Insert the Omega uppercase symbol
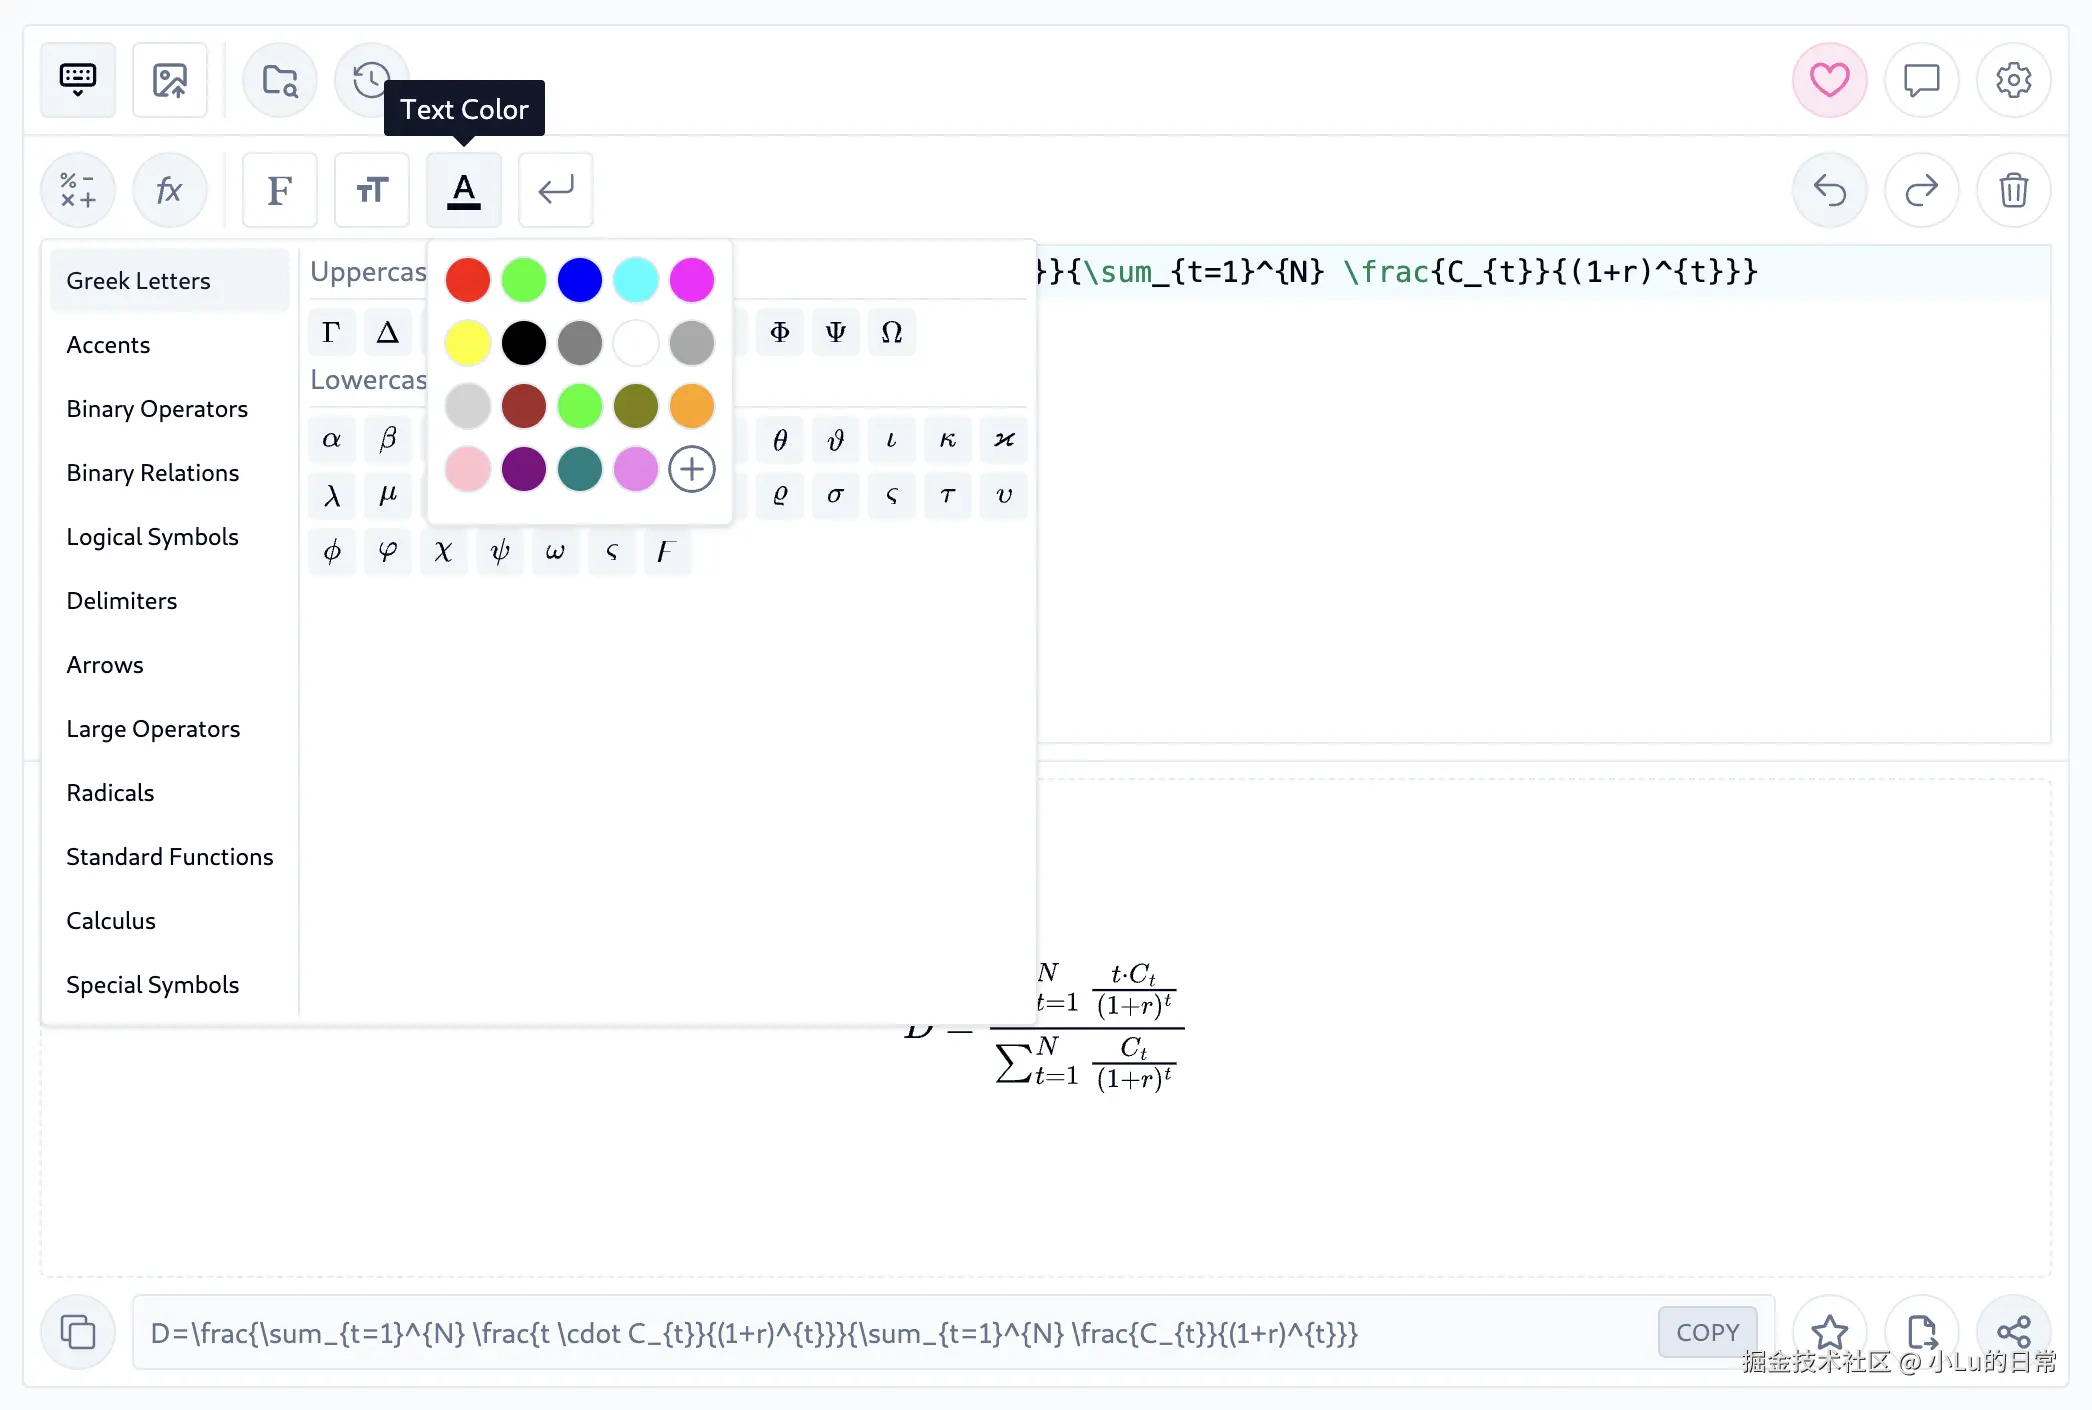 892,332
